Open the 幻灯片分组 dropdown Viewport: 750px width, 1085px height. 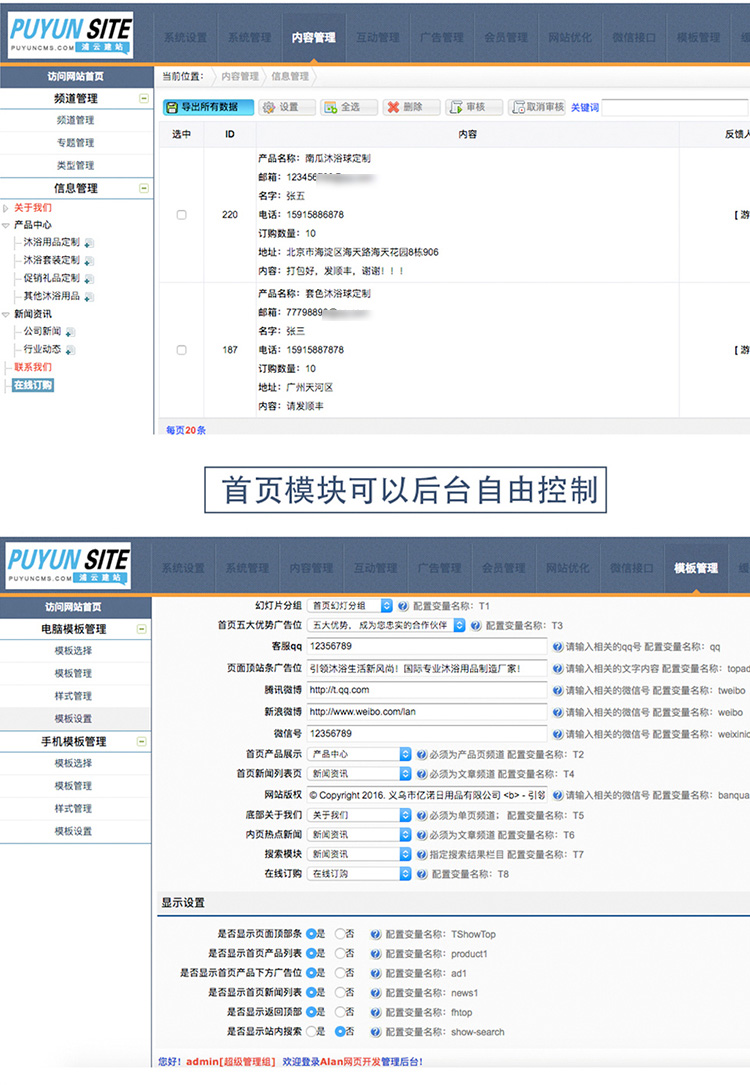point(349,605)
